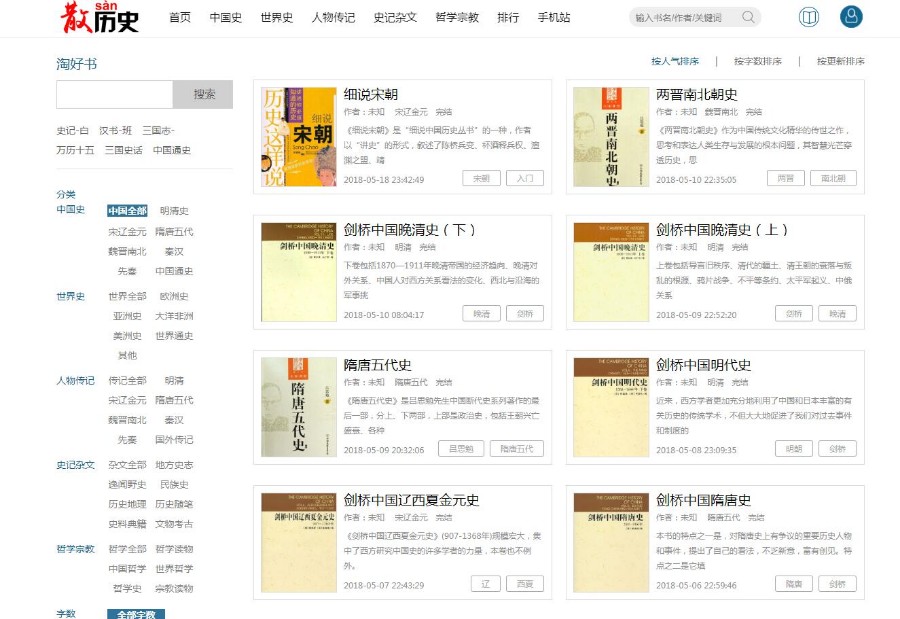900x619 pixels.
Task: Click the 搜索 search button
Action: tap(203, 92)
